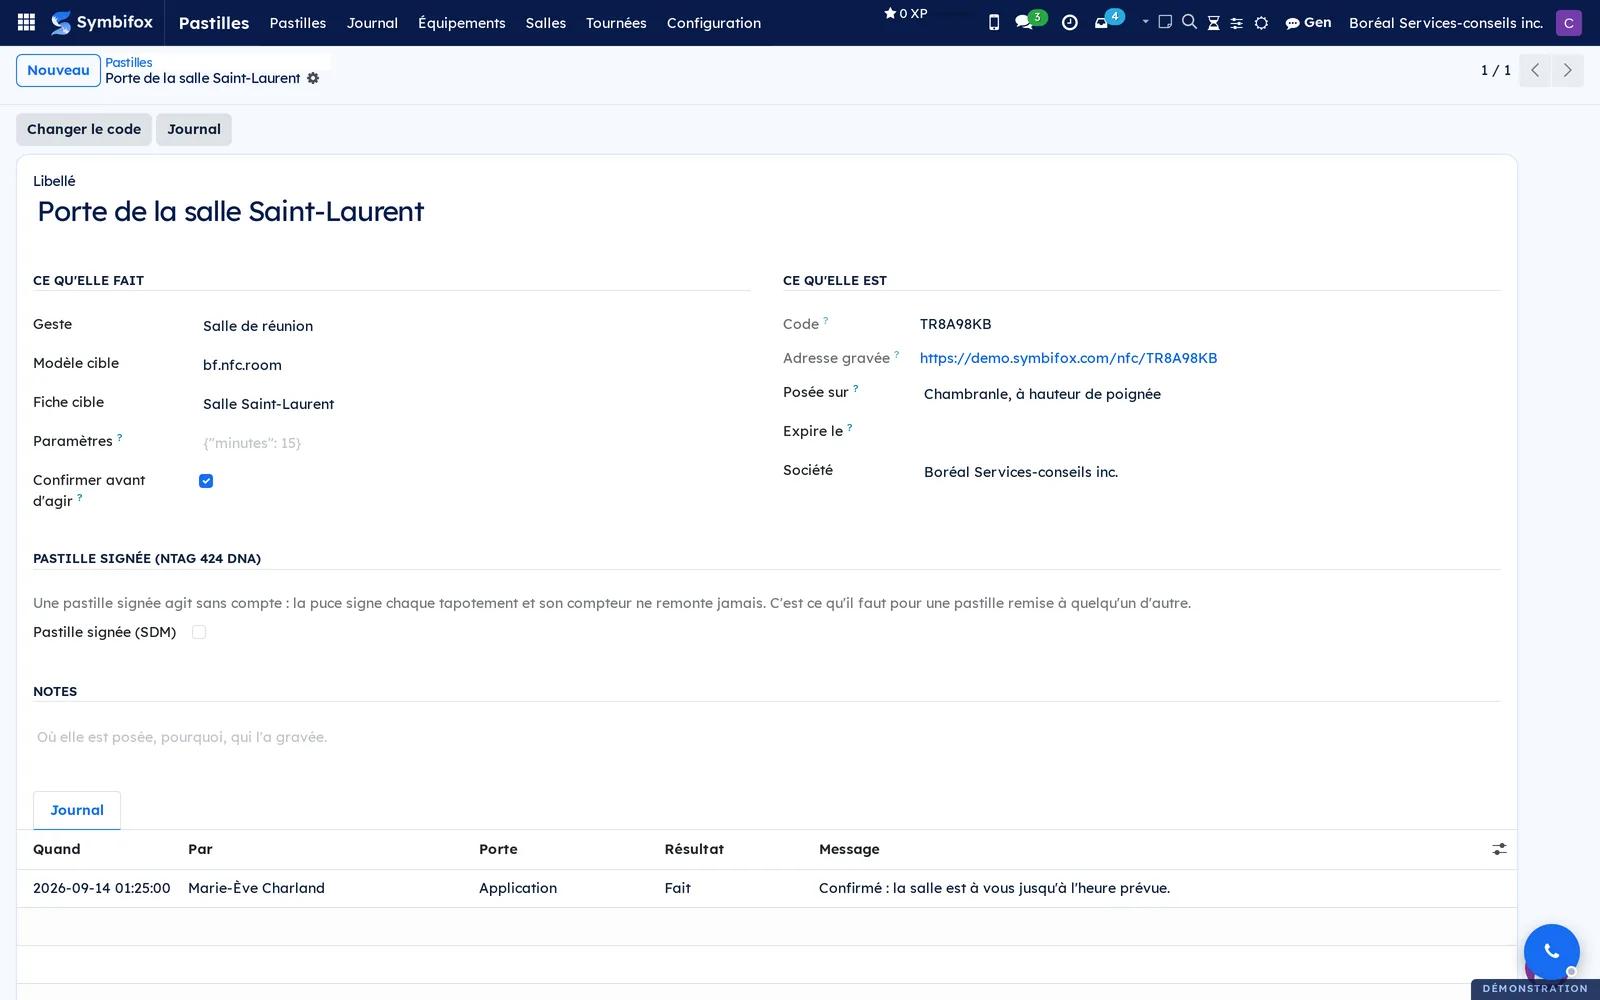The image size is (1600, 1000).
Task: Click Marie-Ève Charland cell in journal
Action: click(256, 888)
